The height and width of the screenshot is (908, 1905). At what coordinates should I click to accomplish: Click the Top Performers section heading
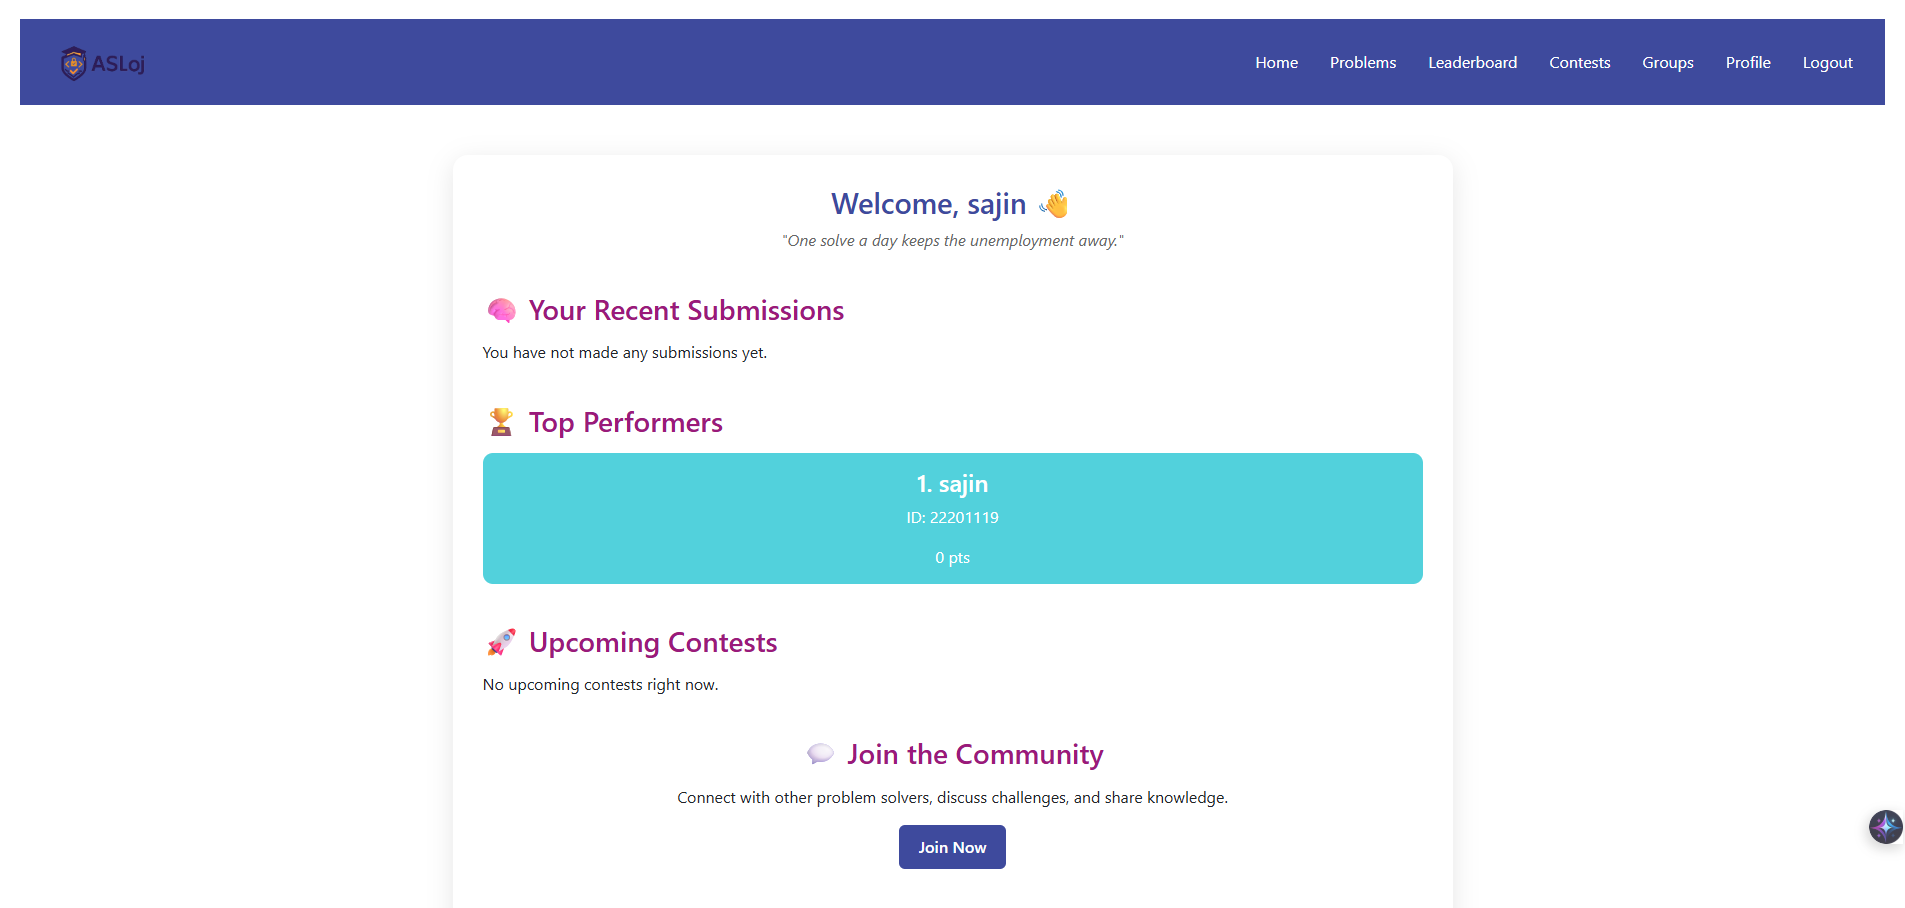(625, 422)
